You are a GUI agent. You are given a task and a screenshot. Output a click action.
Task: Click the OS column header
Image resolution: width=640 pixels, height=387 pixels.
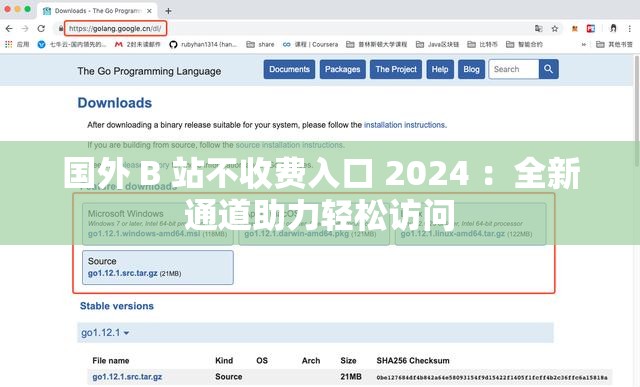click(262, 360)
